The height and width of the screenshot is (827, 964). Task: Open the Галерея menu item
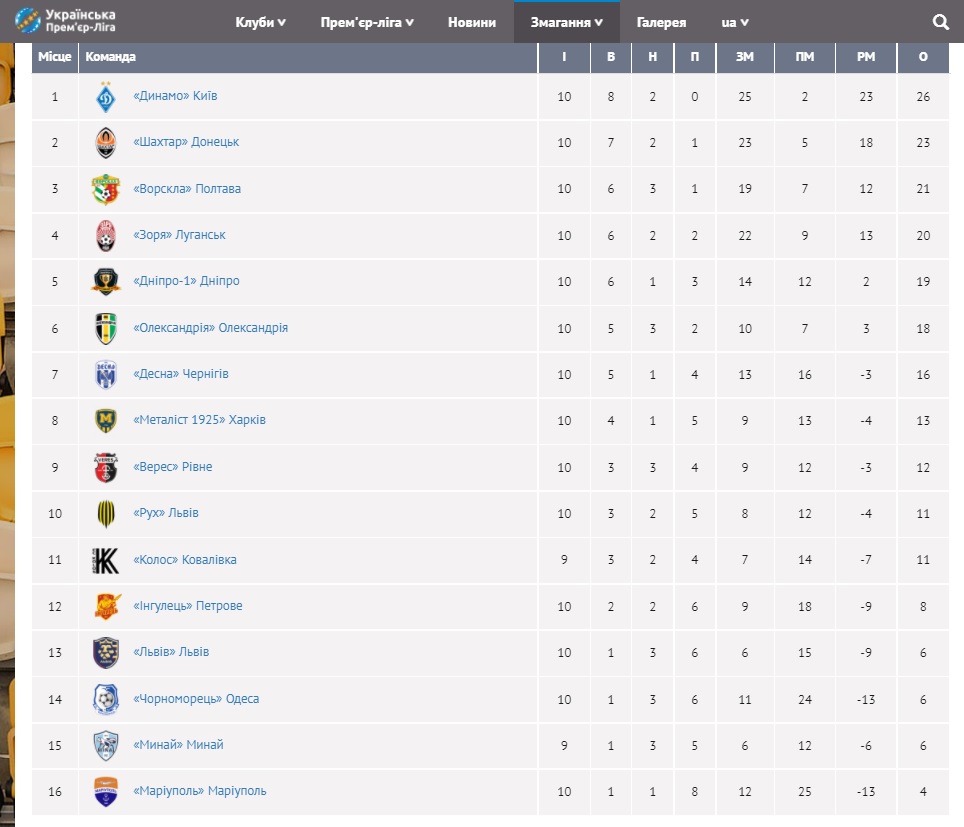661,22
